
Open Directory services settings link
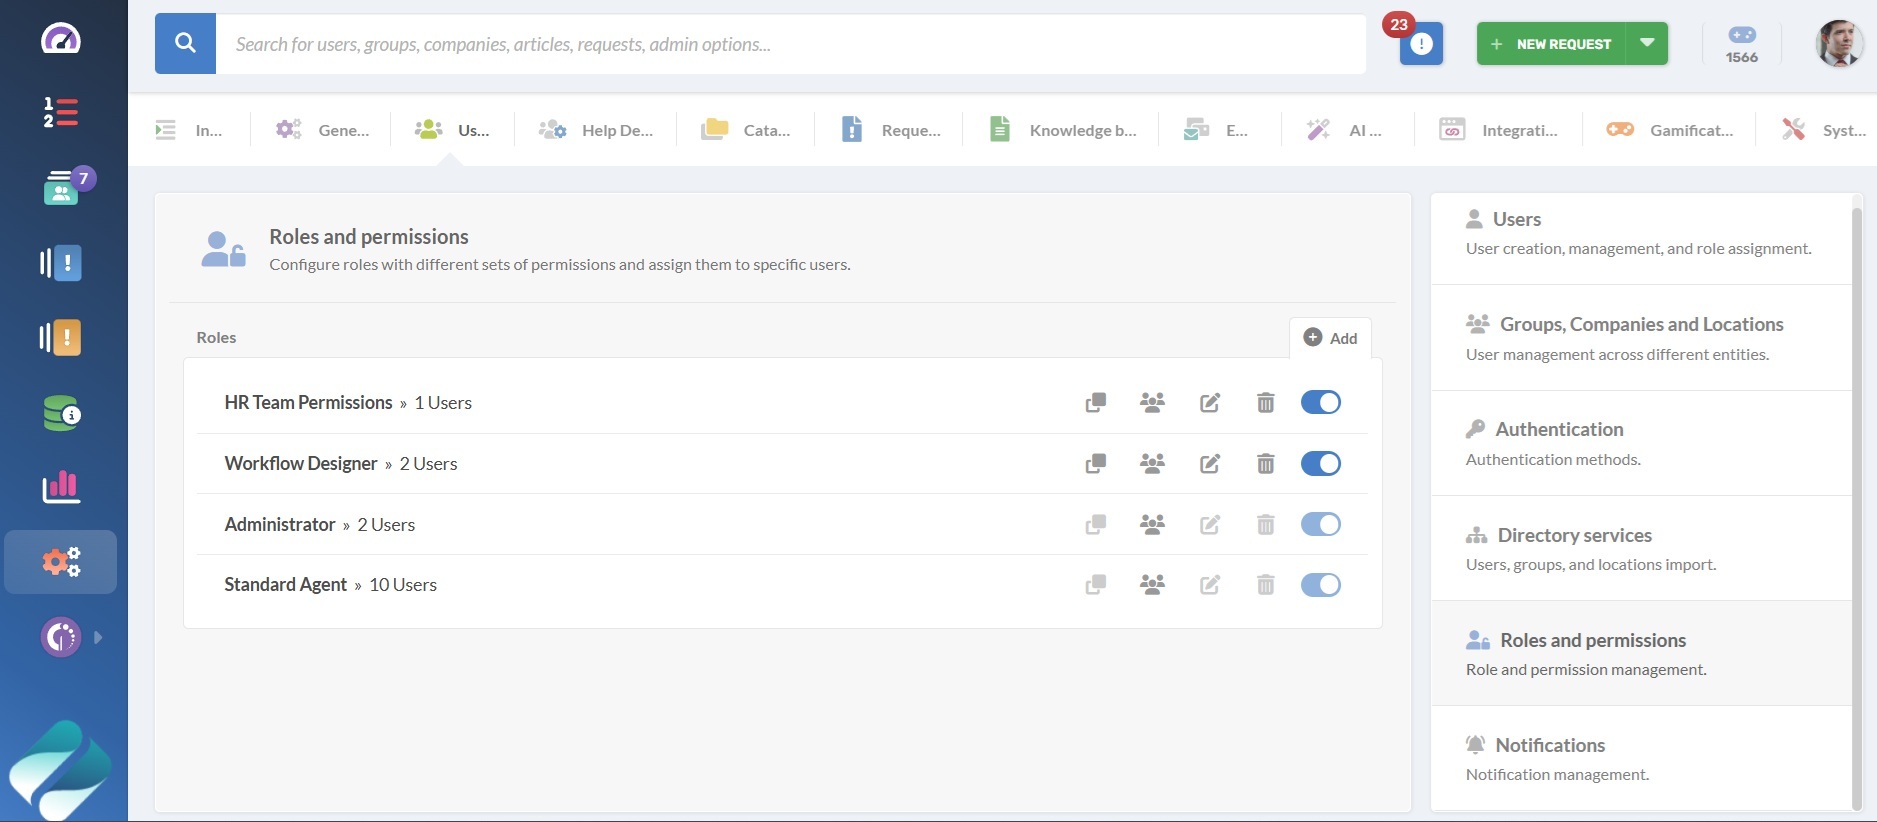pyautogui.click(x=1574, y=535)
